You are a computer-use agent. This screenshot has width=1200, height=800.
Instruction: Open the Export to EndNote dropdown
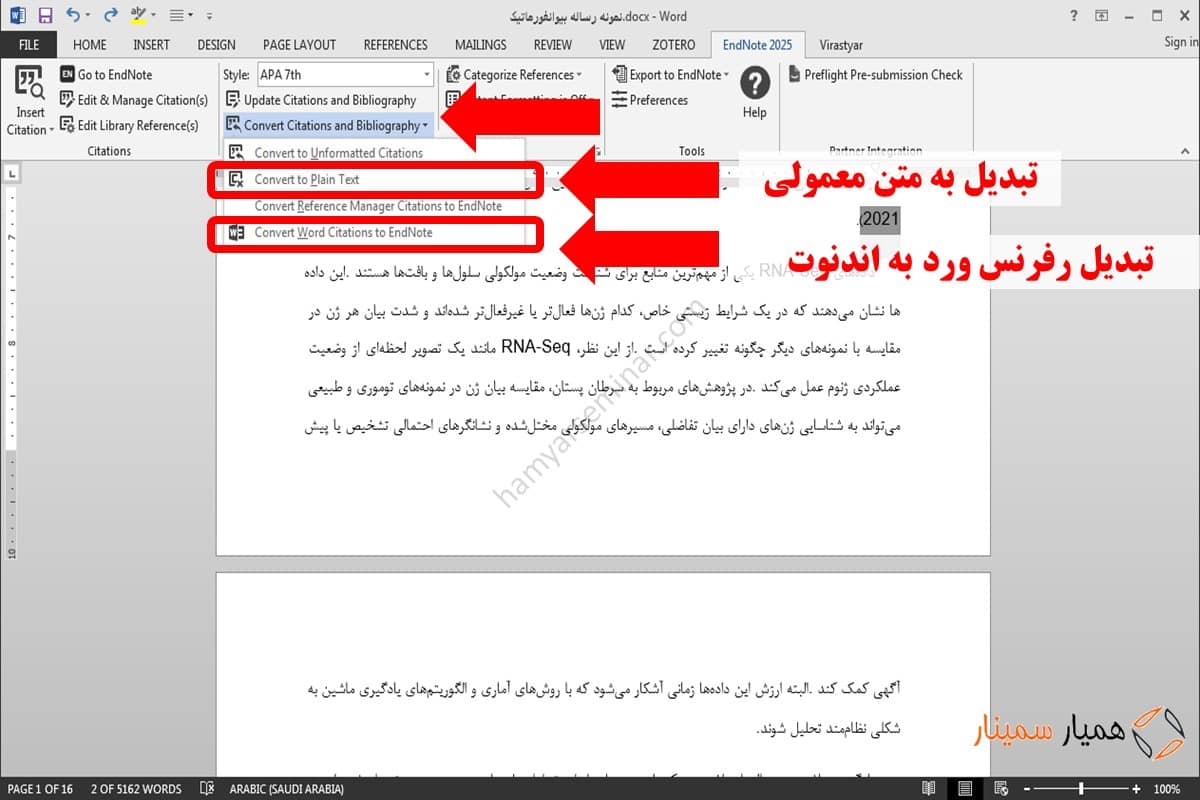pos(670,75)
